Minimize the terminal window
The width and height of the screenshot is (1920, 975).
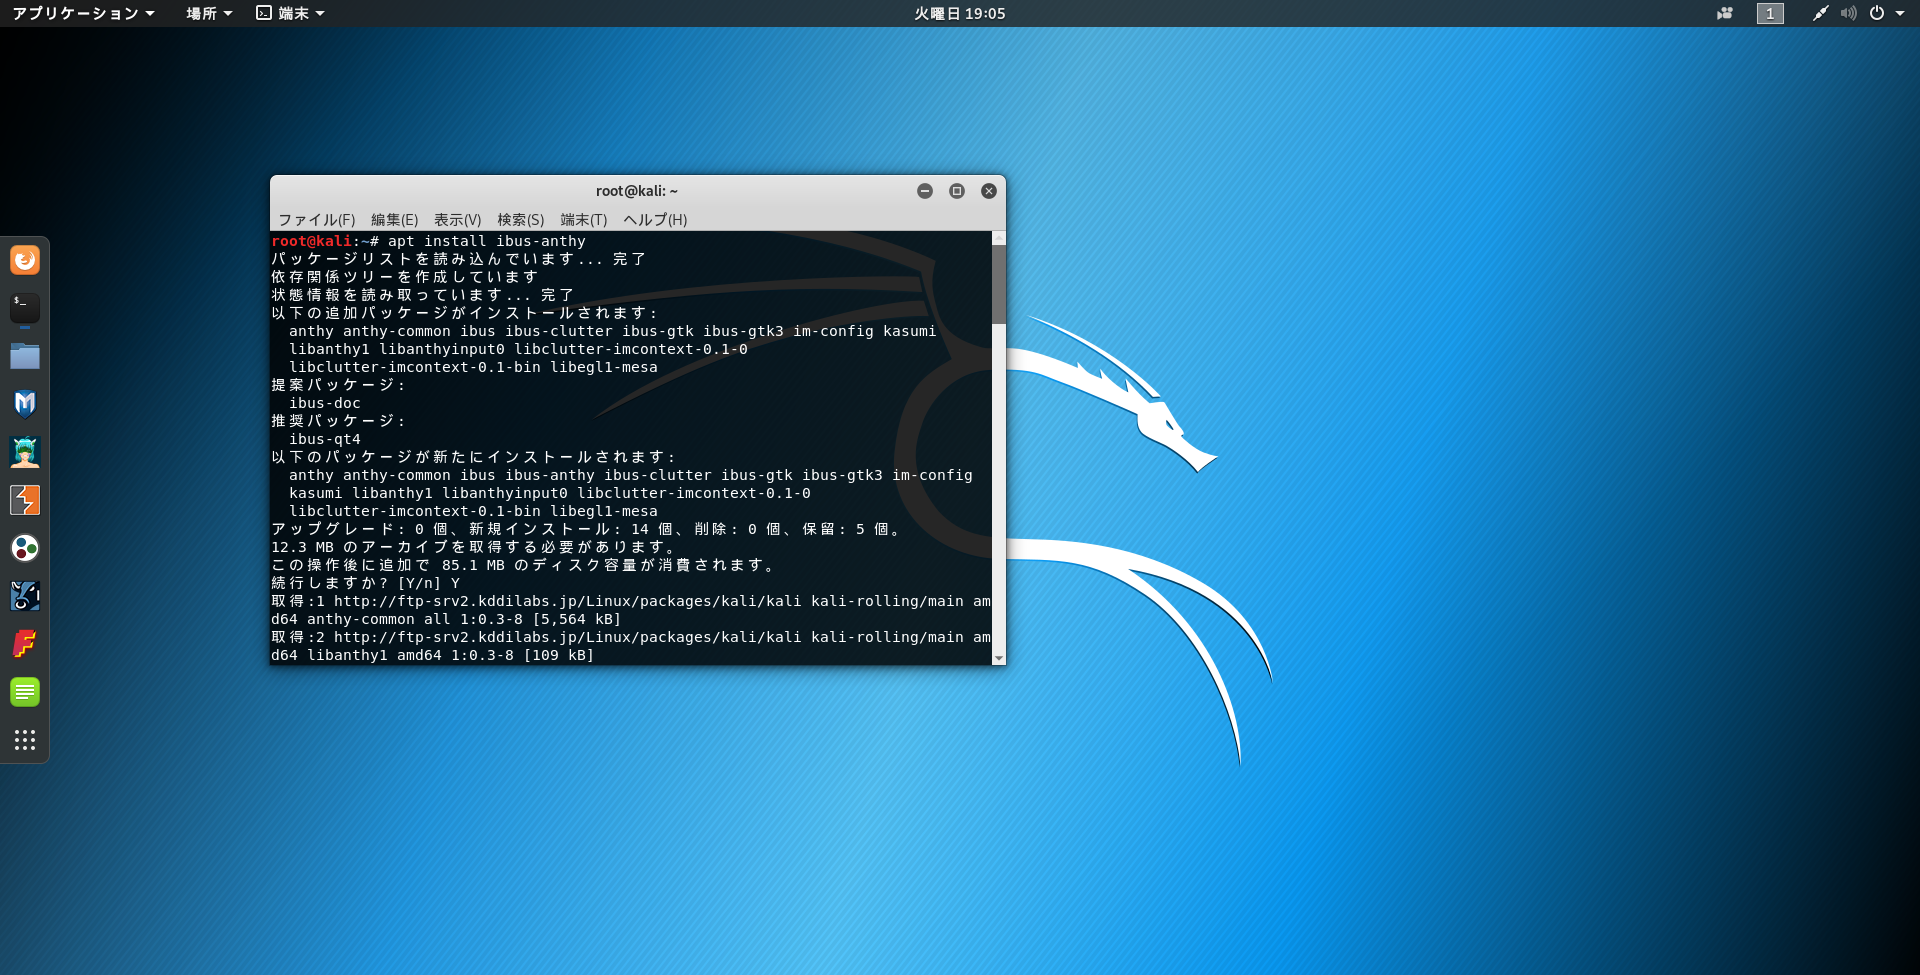[x=925, y=191]
